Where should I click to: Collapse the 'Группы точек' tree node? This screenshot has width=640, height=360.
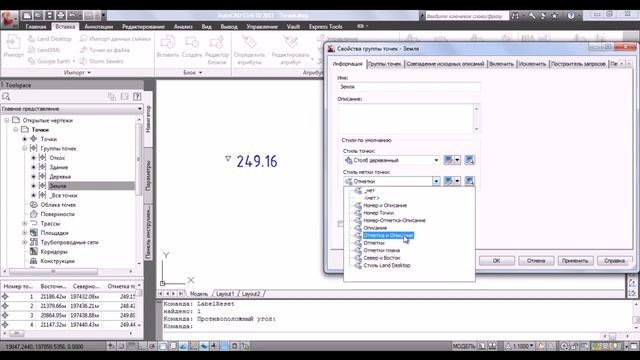coord(25,149)
